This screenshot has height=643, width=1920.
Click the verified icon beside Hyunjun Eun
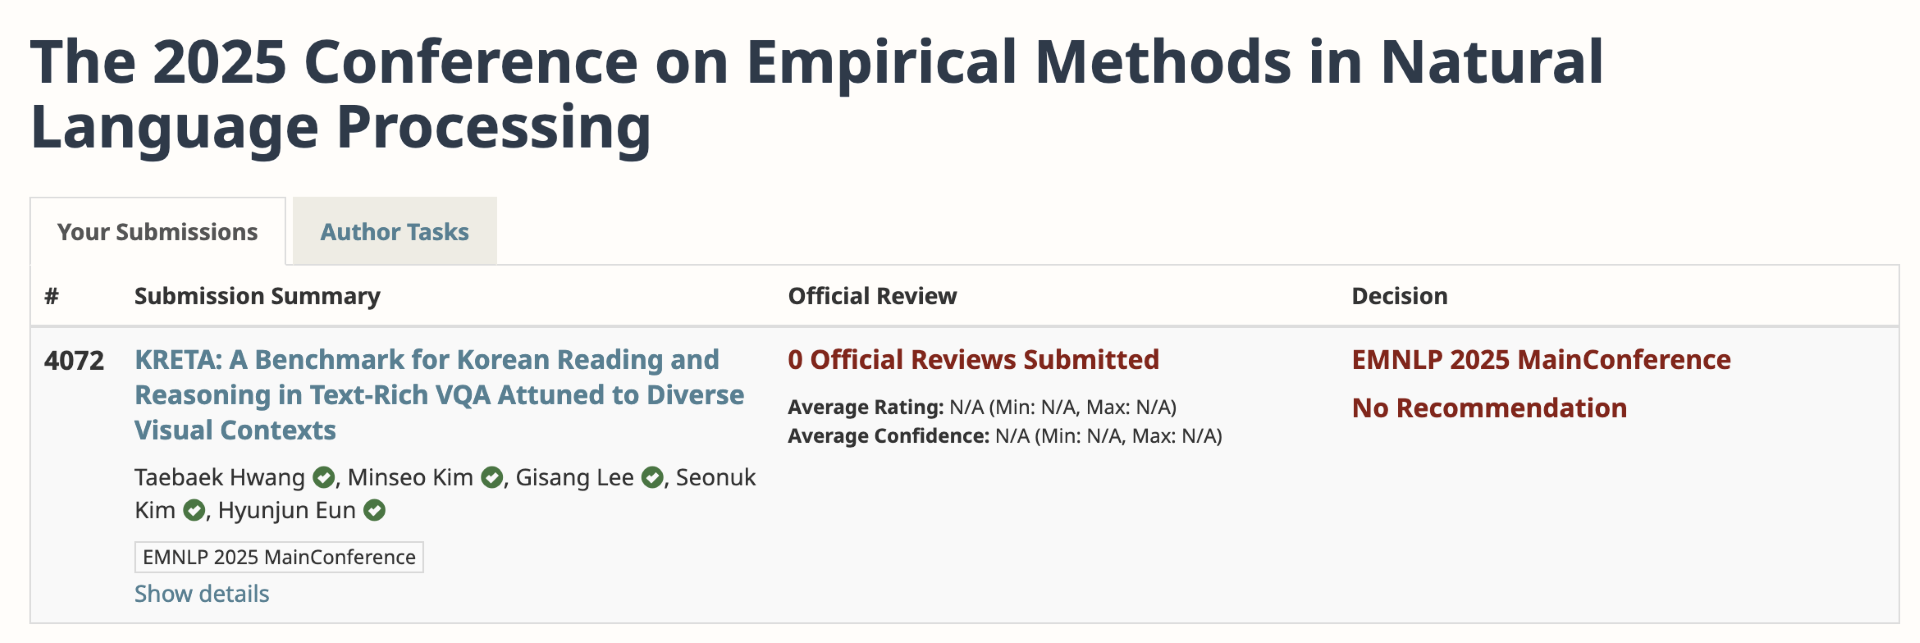374,511
